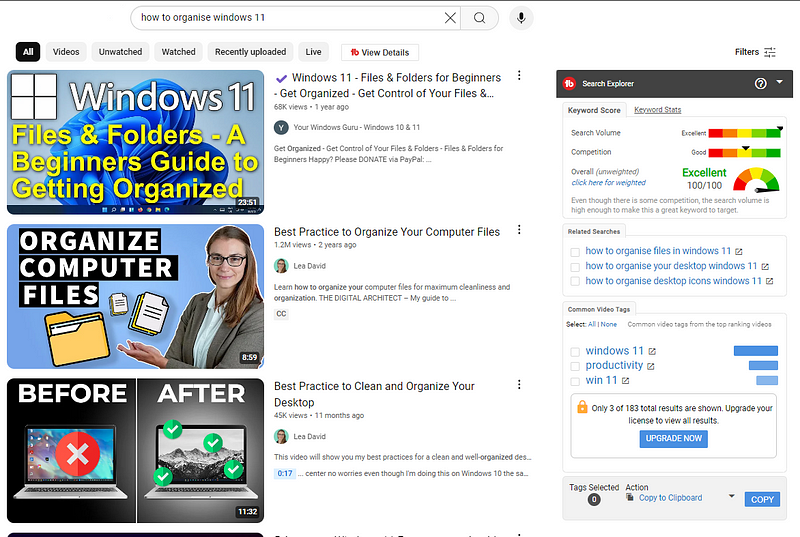800x537 pixels.
Task: Open more options for Windows 11 Files & Folders video
Action: [x=519, y=75]
